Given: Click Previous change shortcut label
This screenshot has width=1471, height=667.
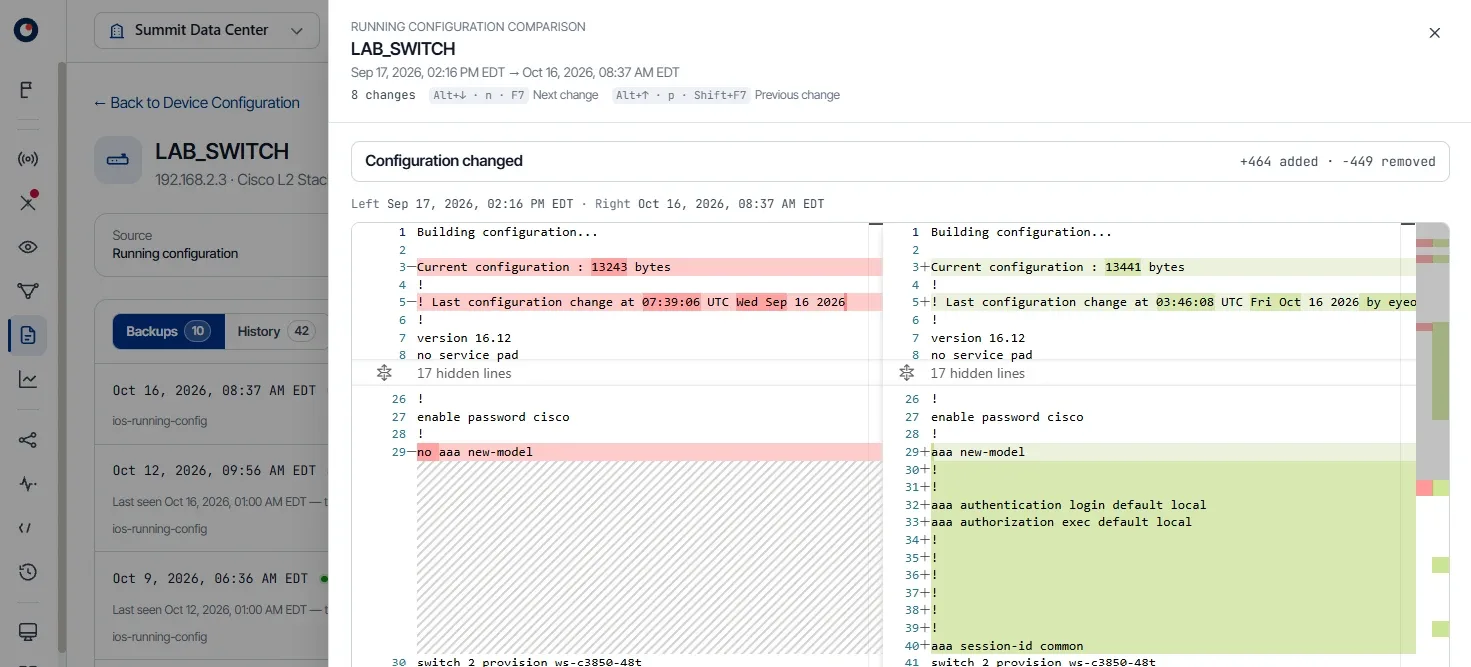Looking at the screenshot, I should pyautogui.click(x=797, y=95).
